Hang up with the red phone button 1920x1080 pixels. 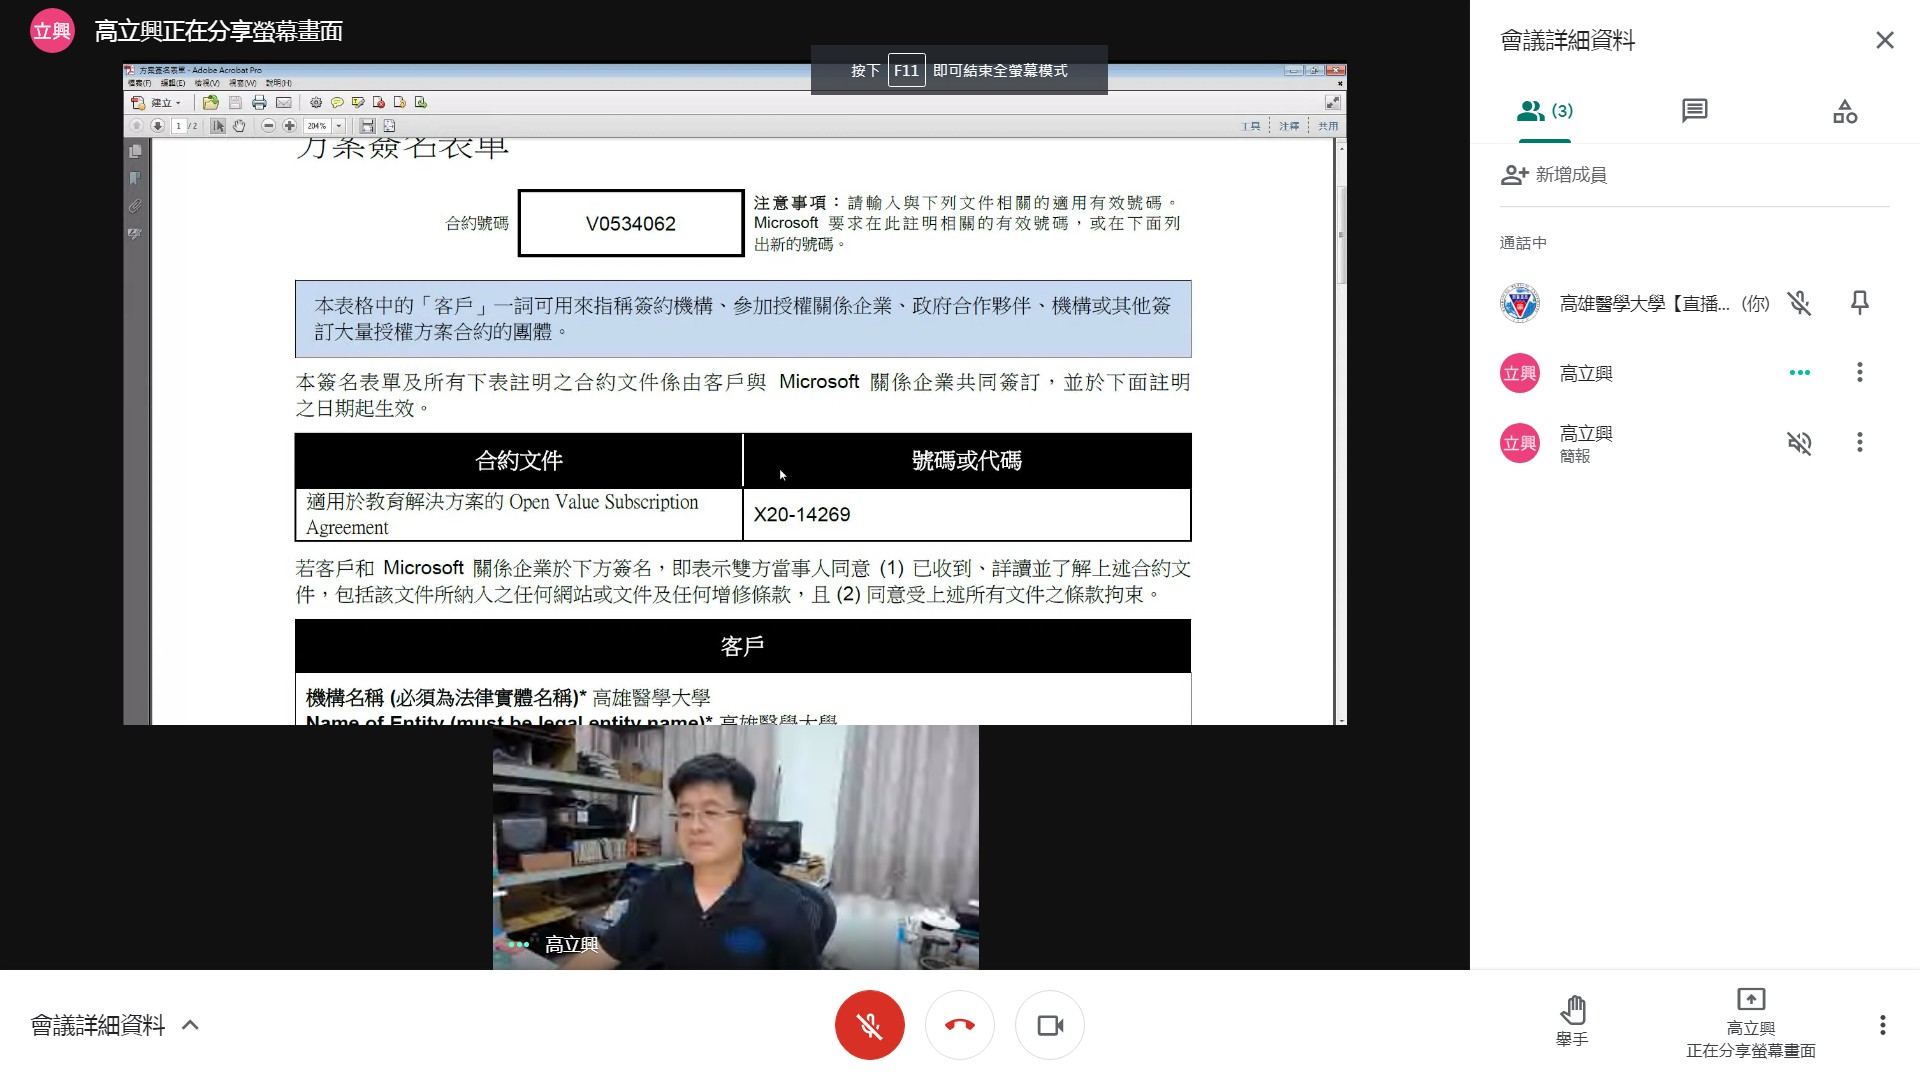click(959, 1025)
